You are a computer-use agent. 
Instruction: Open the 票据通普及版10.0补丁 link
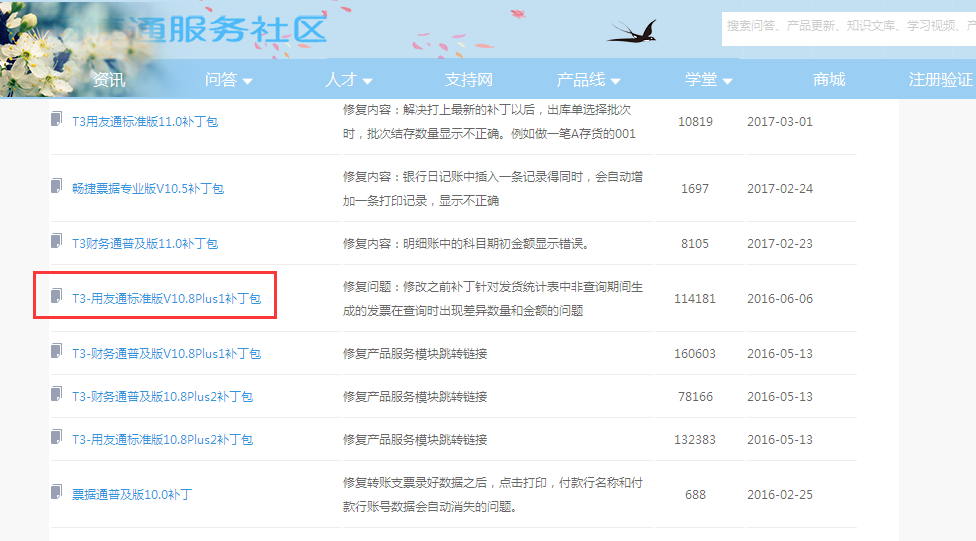click(132, 494)
